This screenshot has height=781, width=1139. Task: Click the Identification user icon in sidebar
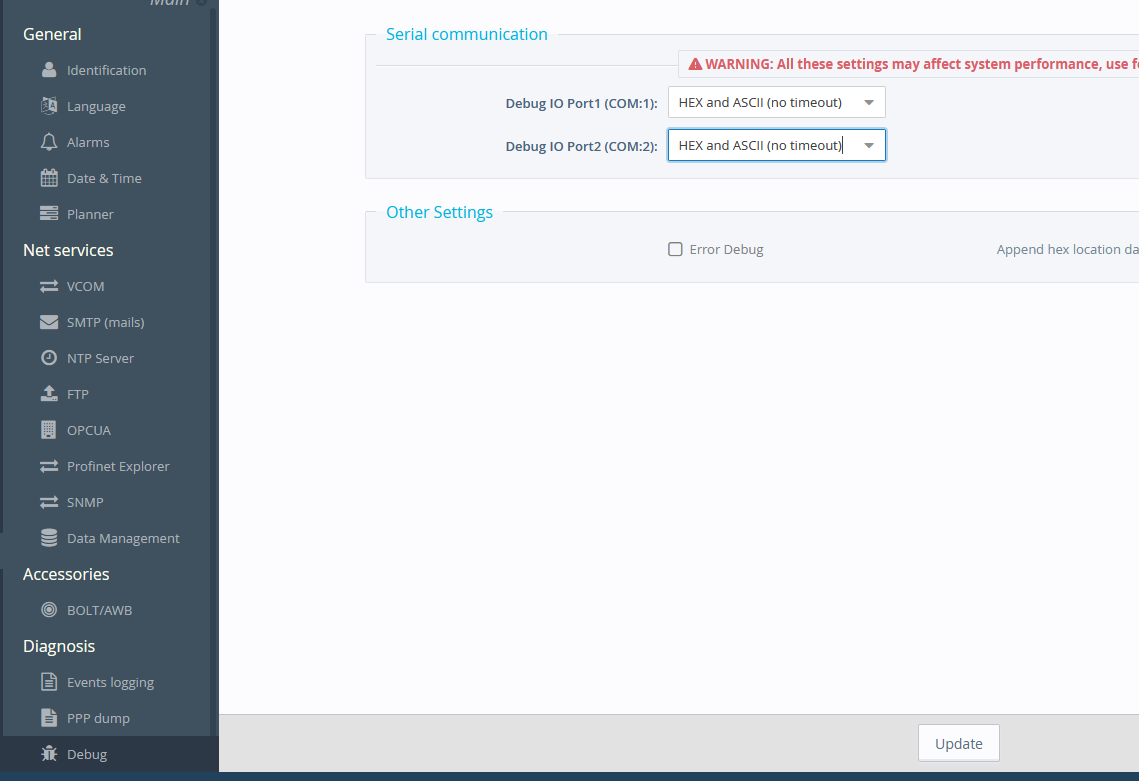point(49,70)
